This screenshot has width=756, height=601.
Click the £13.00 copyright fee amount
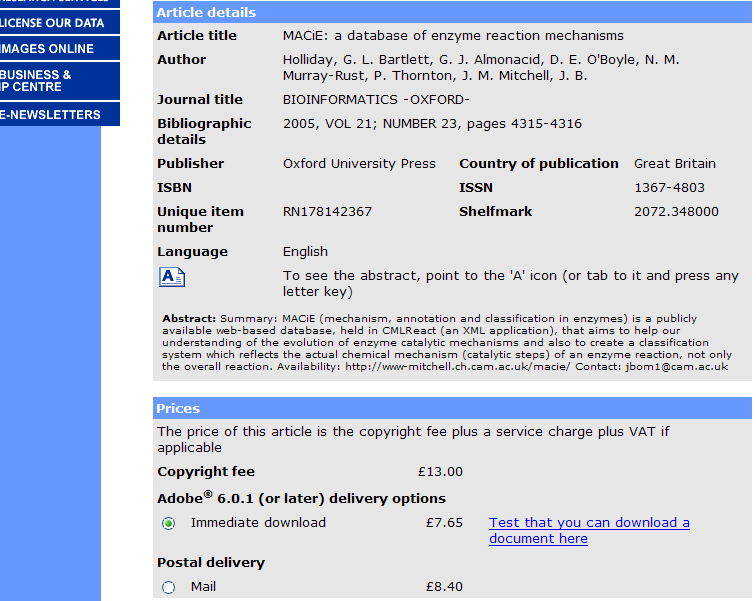coord(440,472)
